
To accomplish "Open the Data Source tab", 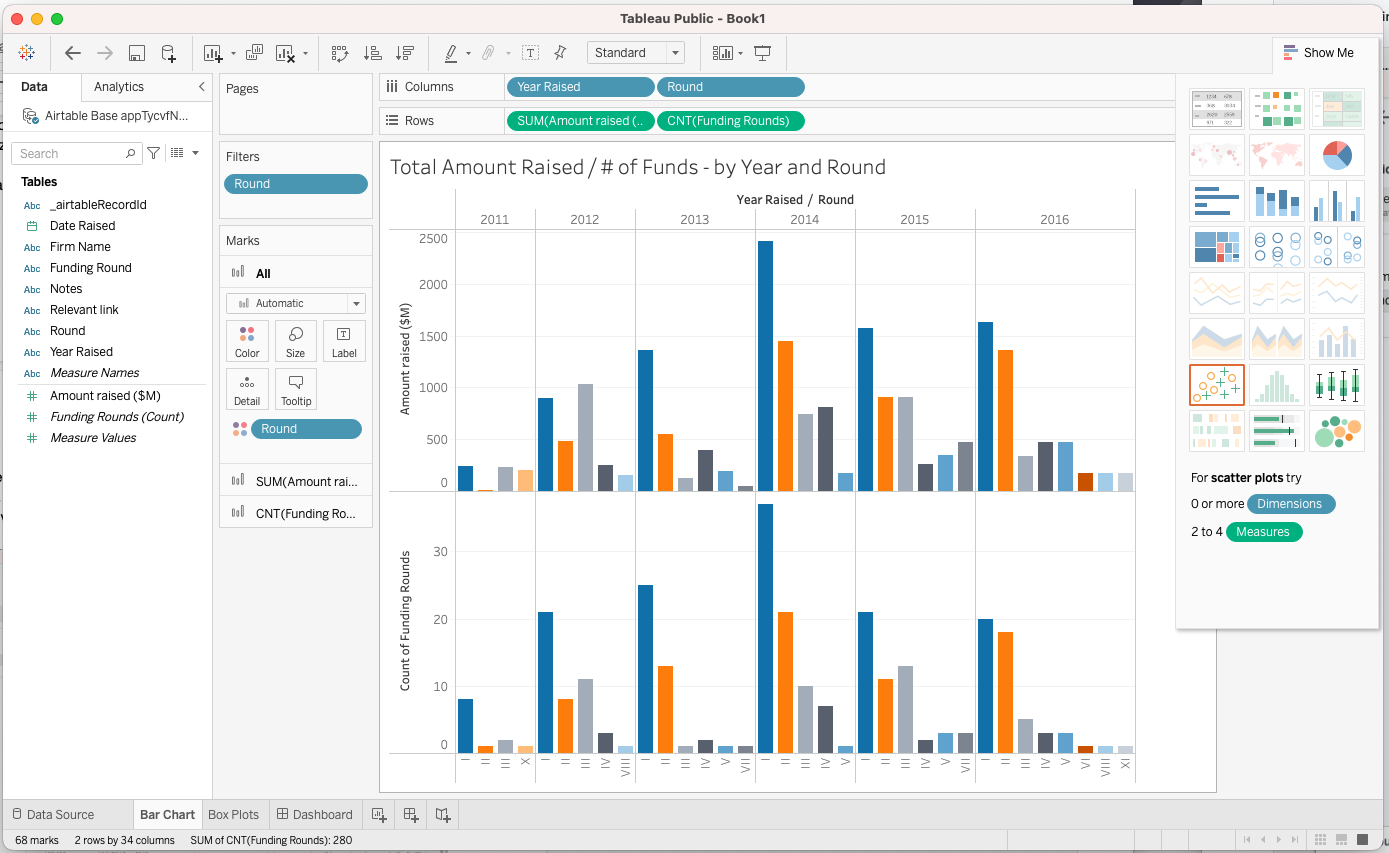I will click(53, 815).
